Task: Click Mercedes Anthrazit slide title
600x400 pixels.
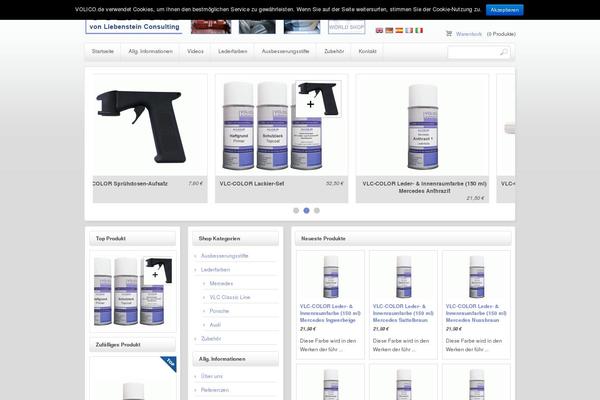Action: (x=424, y=187)
